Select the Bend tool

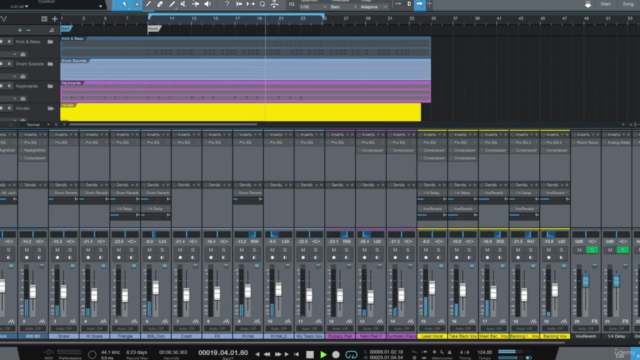196,4
